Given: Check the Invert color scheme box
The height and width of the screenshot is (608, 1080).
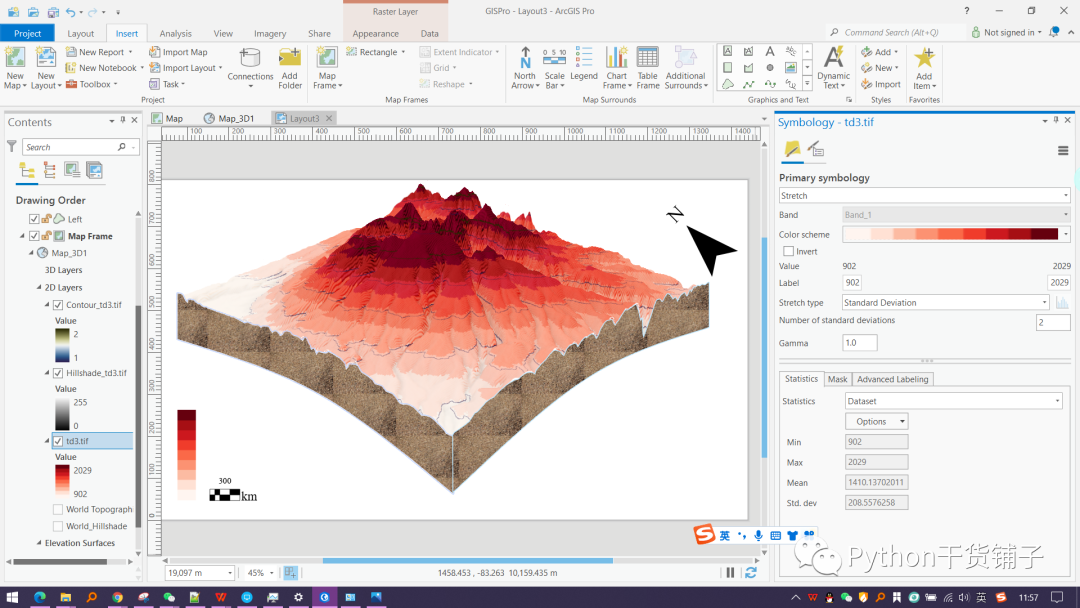Looking at the screenshot, I should [789, 251].
